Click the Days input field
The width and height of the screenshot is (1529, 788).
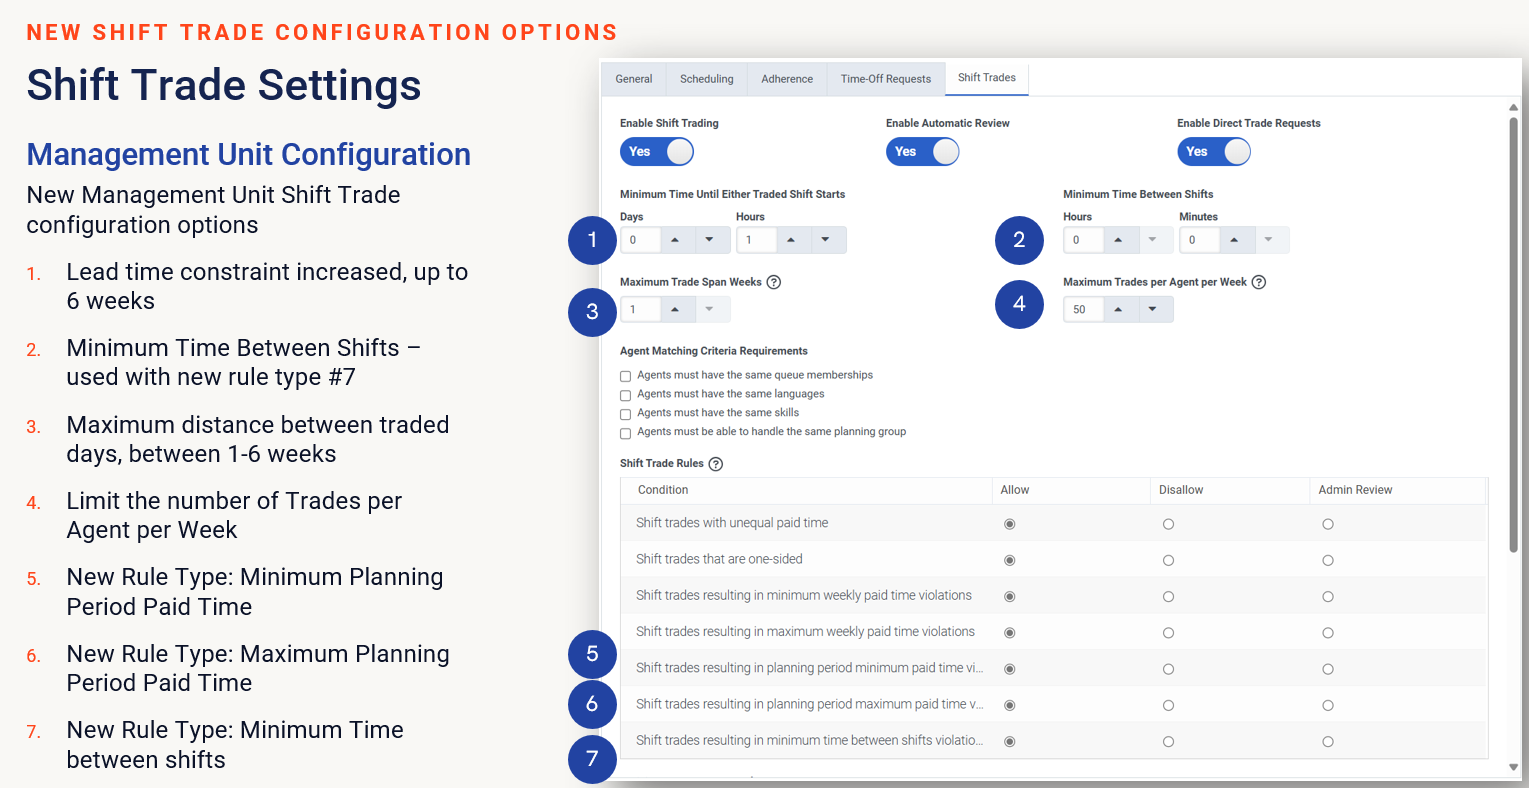(x=640, y=240)
